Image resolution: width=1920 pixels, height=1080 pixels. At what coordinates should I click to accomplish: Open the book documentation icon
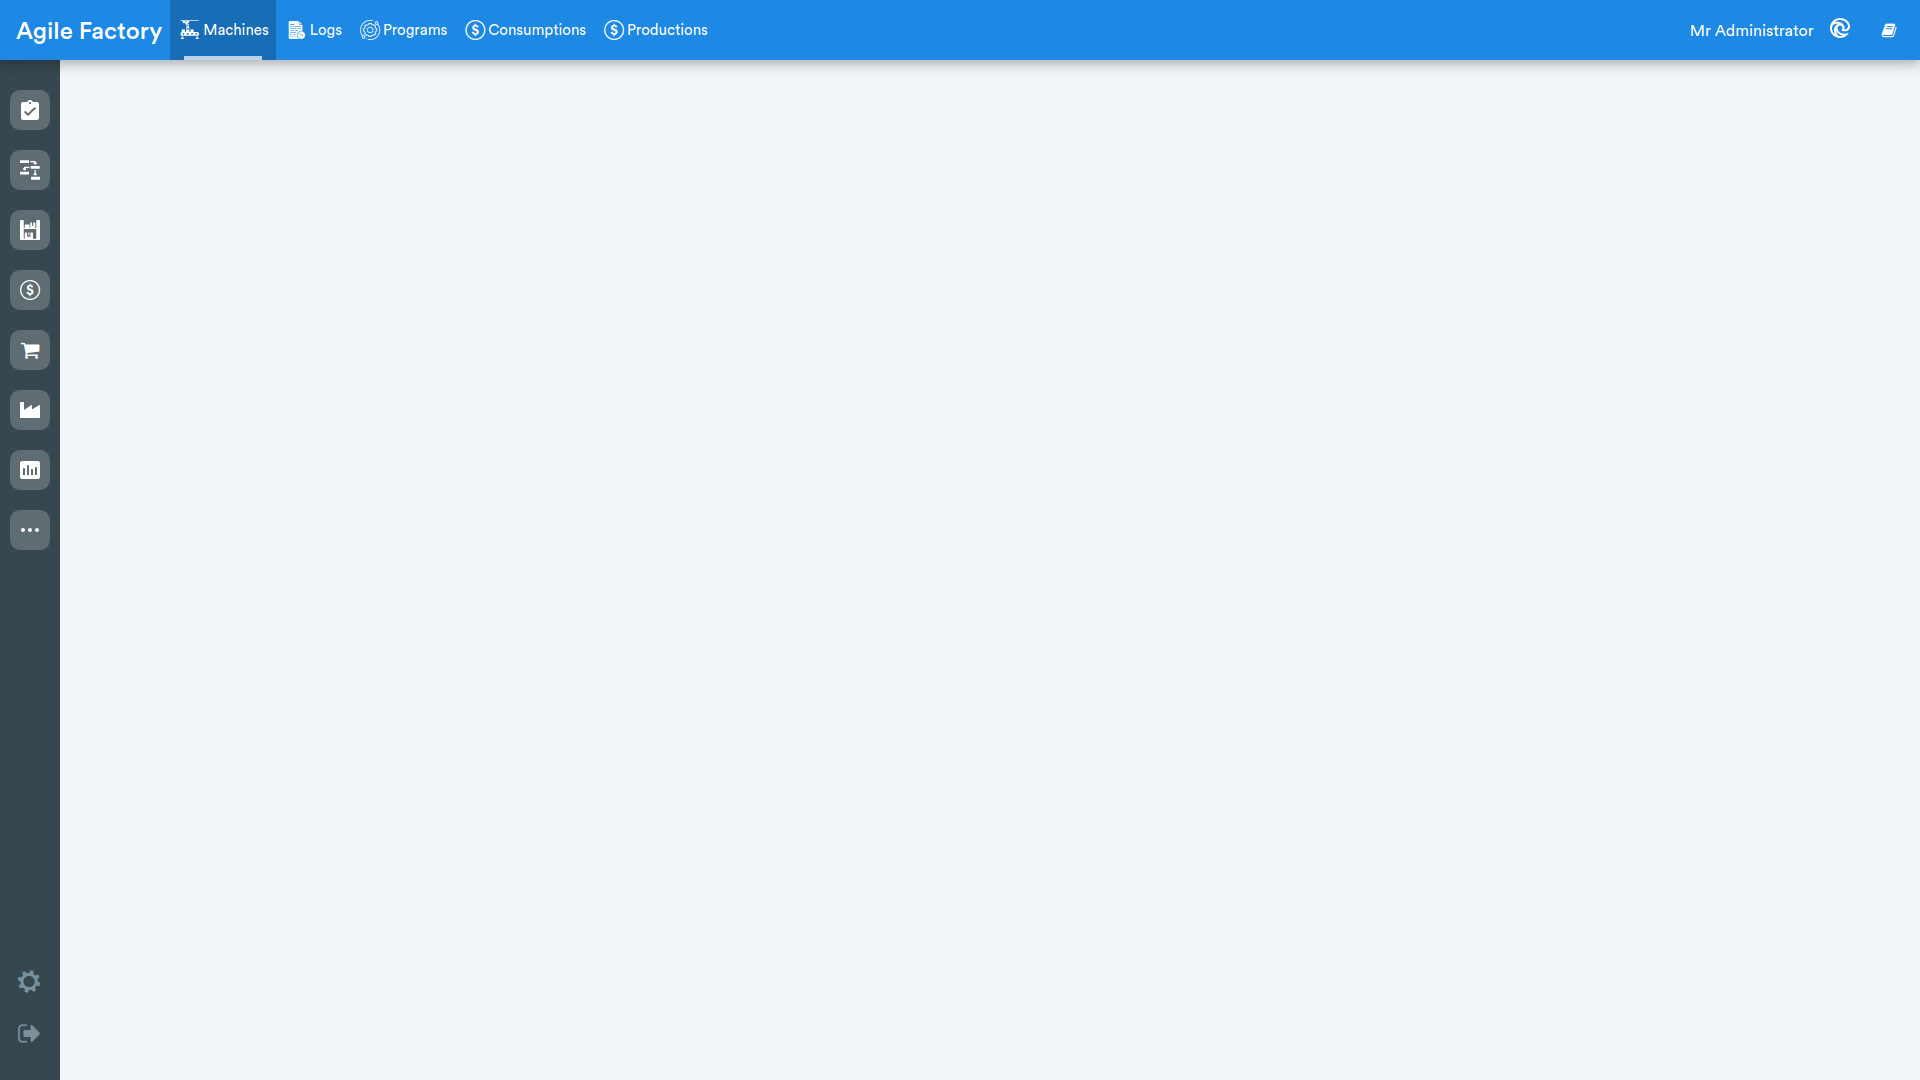tap(1889, 30)
